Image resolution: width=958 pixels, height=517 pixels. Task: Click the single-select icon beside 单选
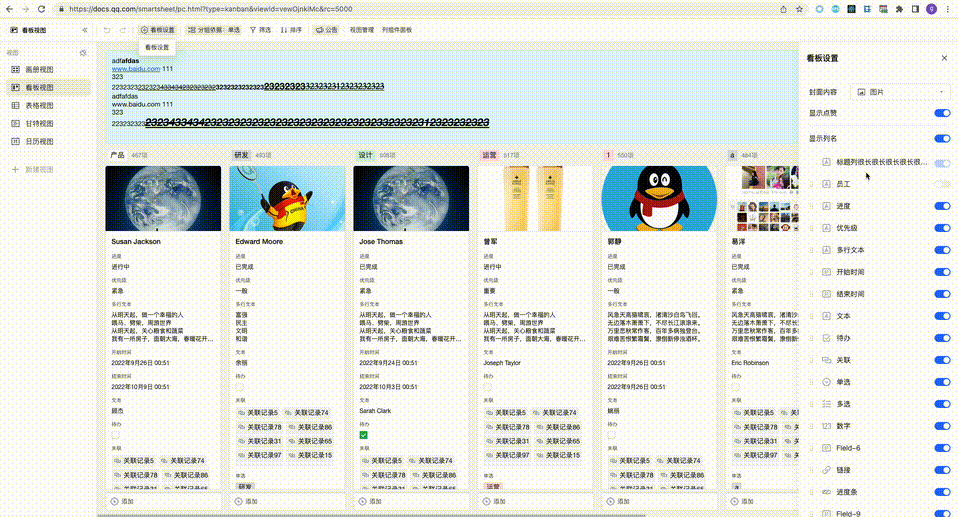(x=826, y=382)
